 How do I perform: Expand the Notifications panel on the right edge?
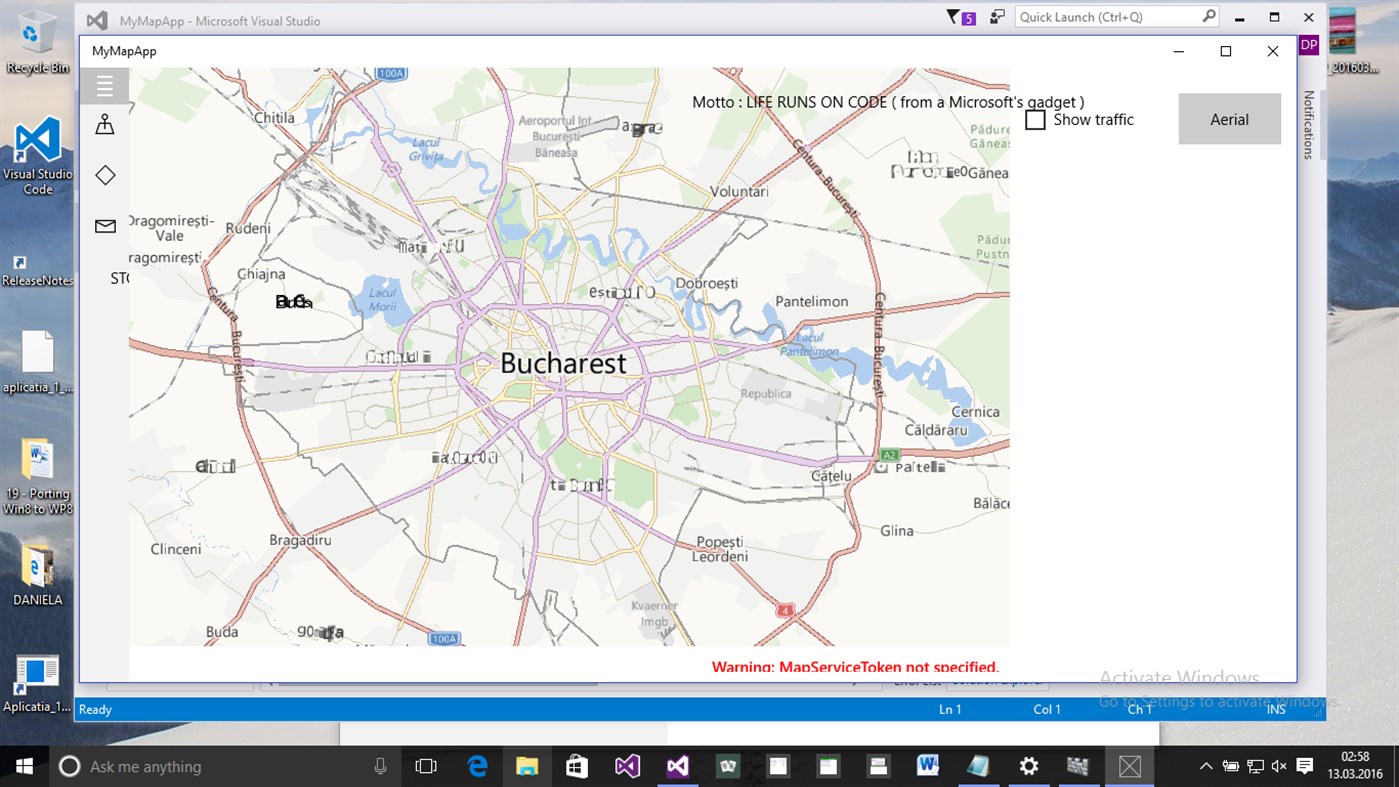(1310, 125)
